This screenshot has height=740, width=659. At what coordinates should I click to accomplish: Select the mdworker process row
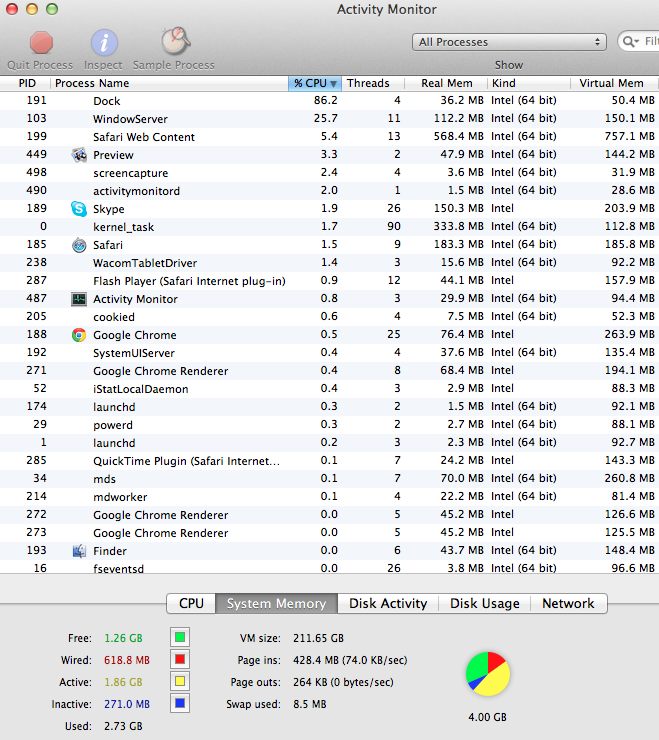pyautogui.click(x=330, y=496)
